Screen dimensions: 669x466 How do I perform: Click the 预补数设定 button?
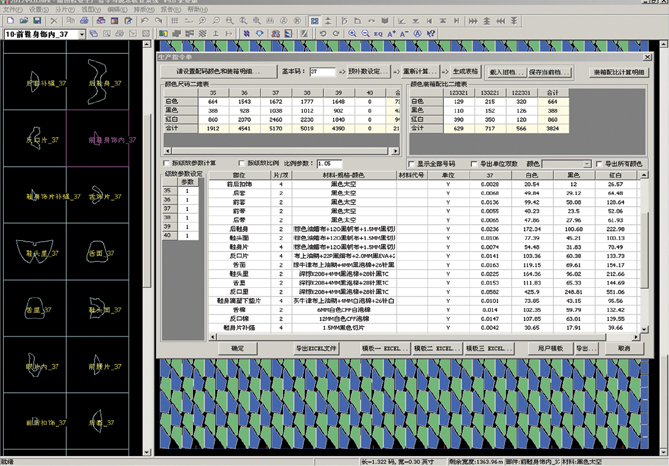[368, 71]
